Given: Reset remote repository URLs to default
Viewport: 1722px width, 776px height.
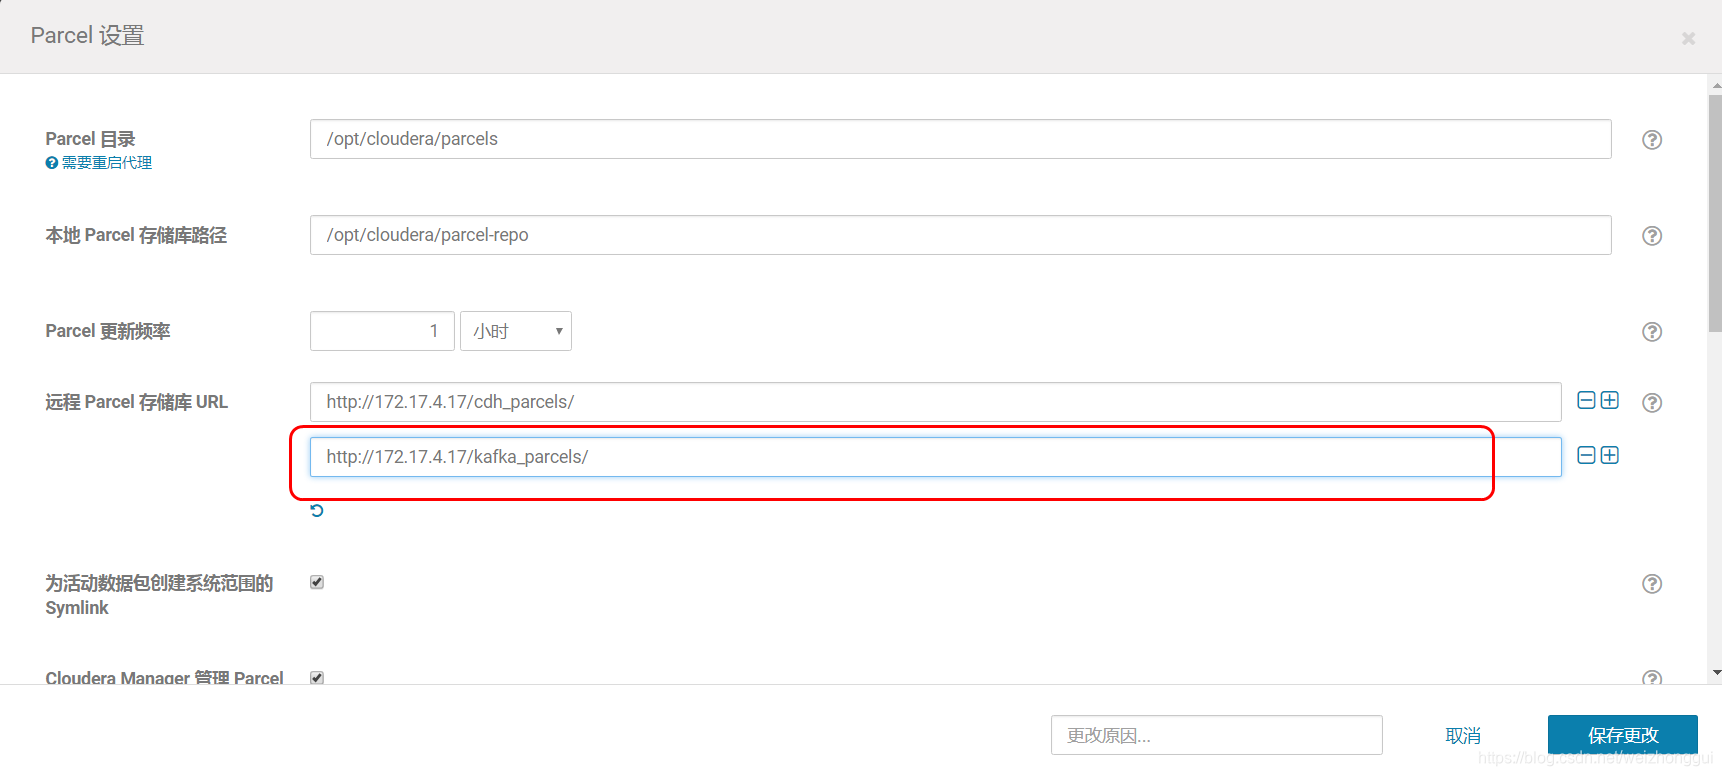Looking at the screenshot, I should pyautogui.click(x=317, y=511).
